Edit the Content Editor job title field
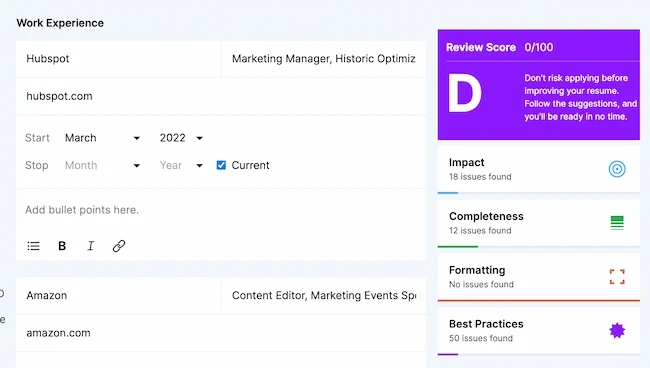 (324, 295)
